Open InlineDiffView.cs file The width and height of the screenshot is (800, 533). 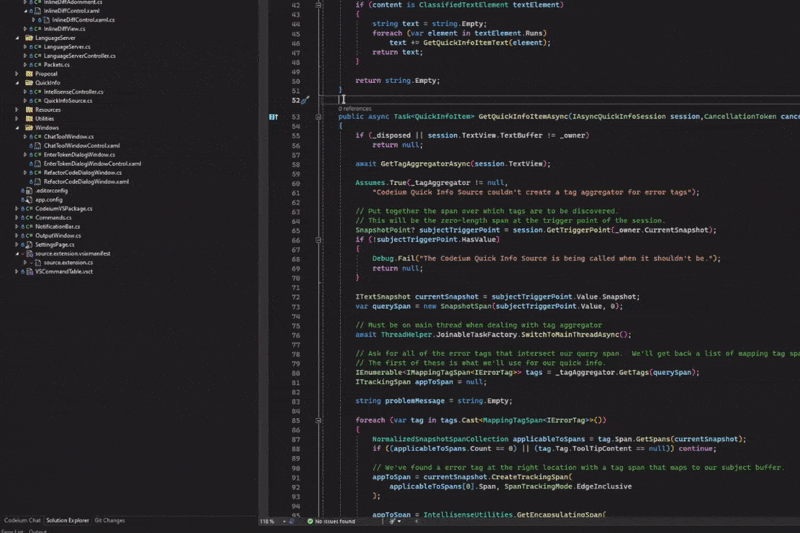click(64, 29)
